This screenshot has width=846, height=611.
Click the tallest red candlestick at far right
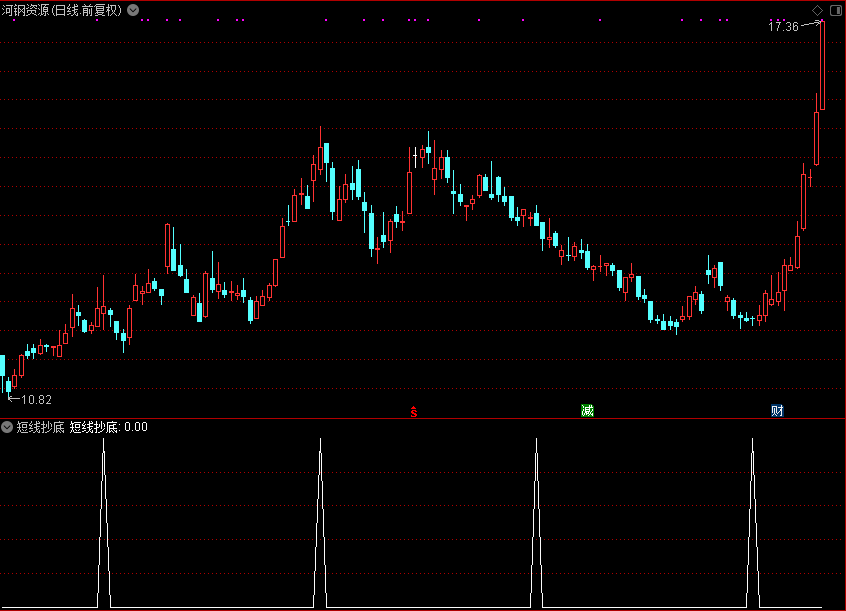[822, 65]
